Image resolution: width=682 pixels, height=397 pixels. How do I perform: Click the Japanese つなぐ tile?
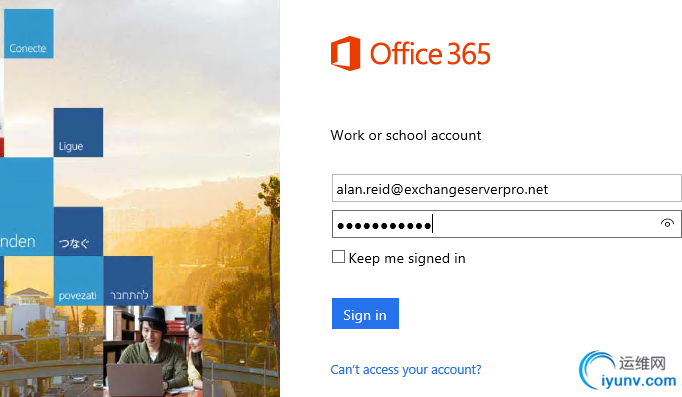pyautogui.click(x=78, y=231)
